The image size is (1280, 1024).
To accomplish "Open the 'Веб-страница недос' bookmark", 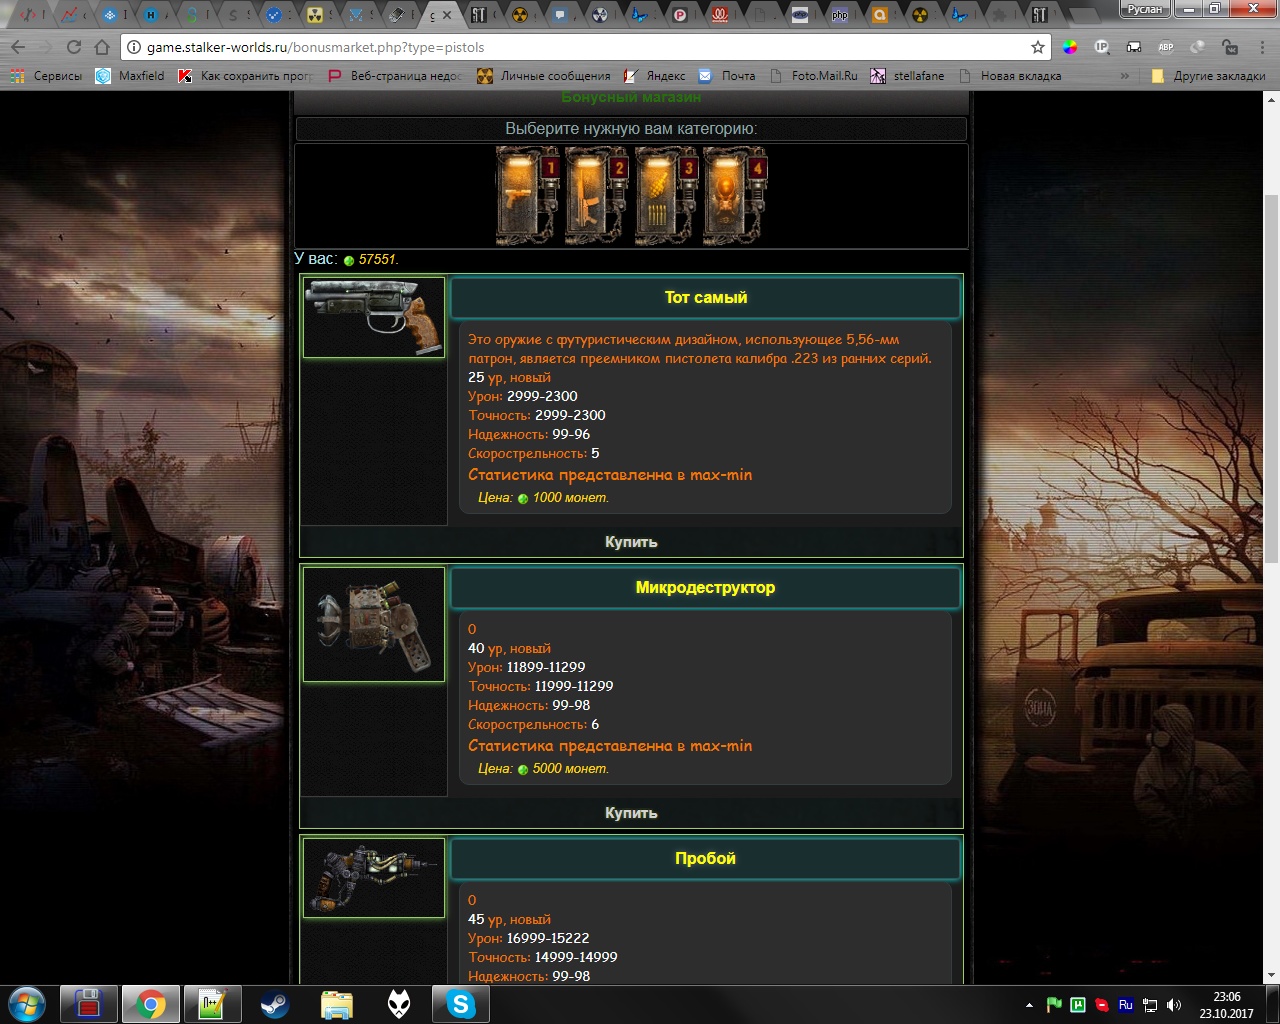I will [395, 76].
